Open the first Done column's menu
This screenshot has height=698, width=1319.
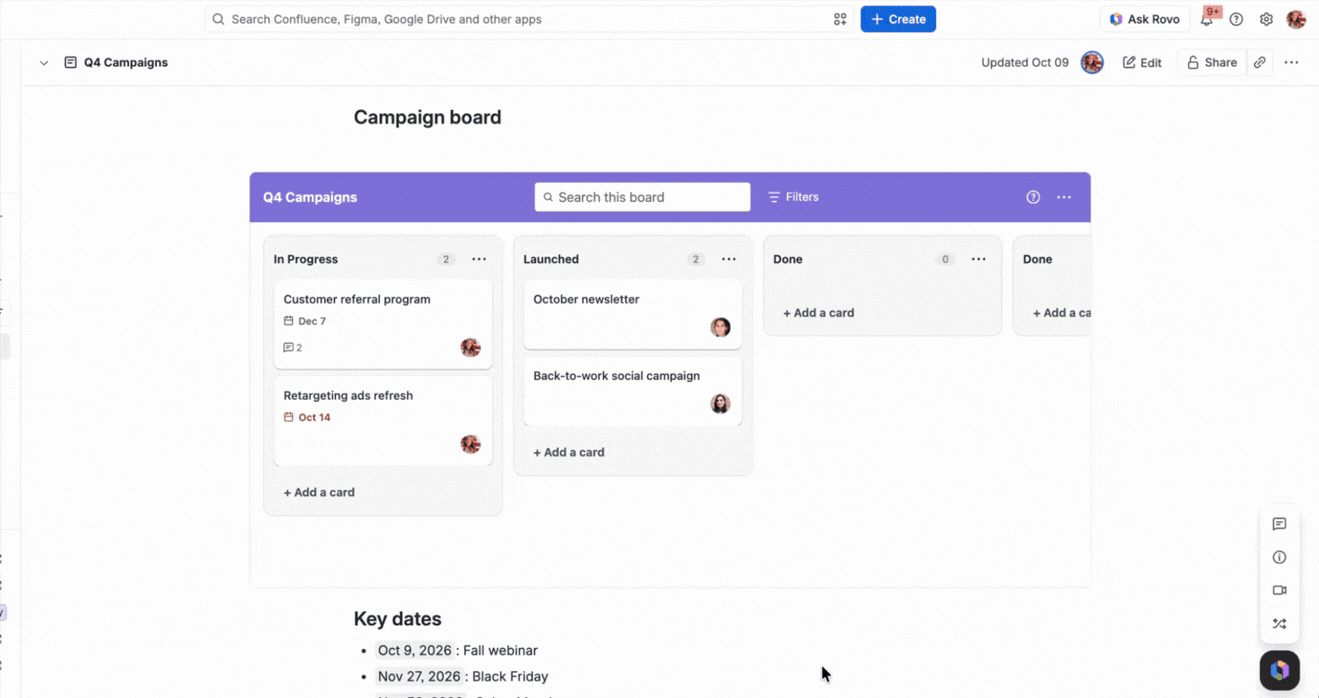click(x=978, y=259)
